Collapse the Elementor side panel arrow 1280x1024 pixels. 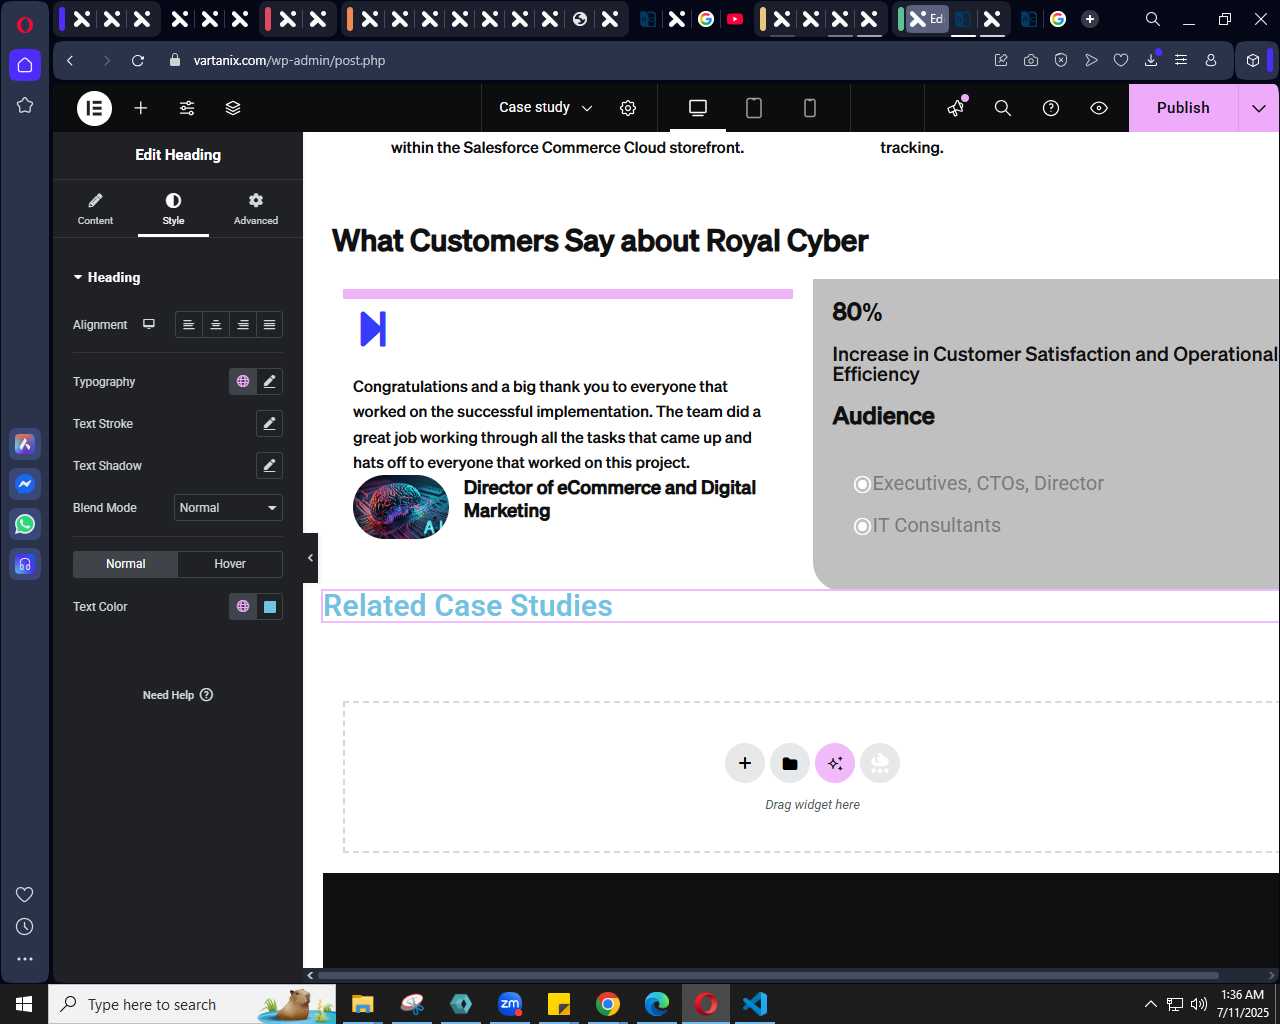[x=310, y=558]
